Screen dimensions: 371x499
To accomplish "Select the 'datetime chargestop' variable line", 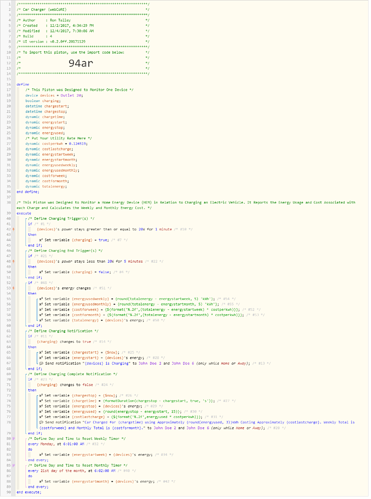I will (x=46, y=111).
